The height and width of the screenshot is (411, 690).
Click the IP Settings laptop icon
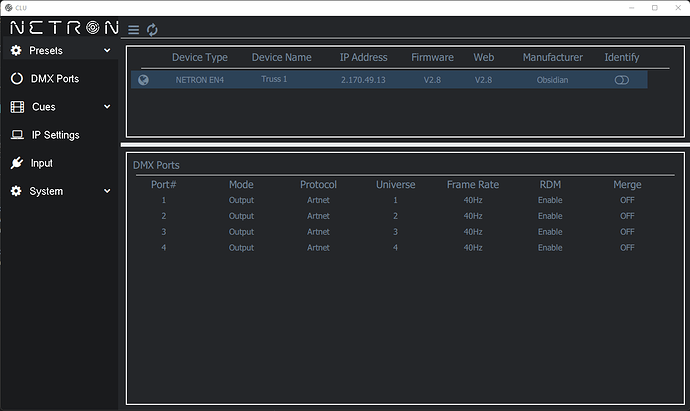tap(17, 135)
